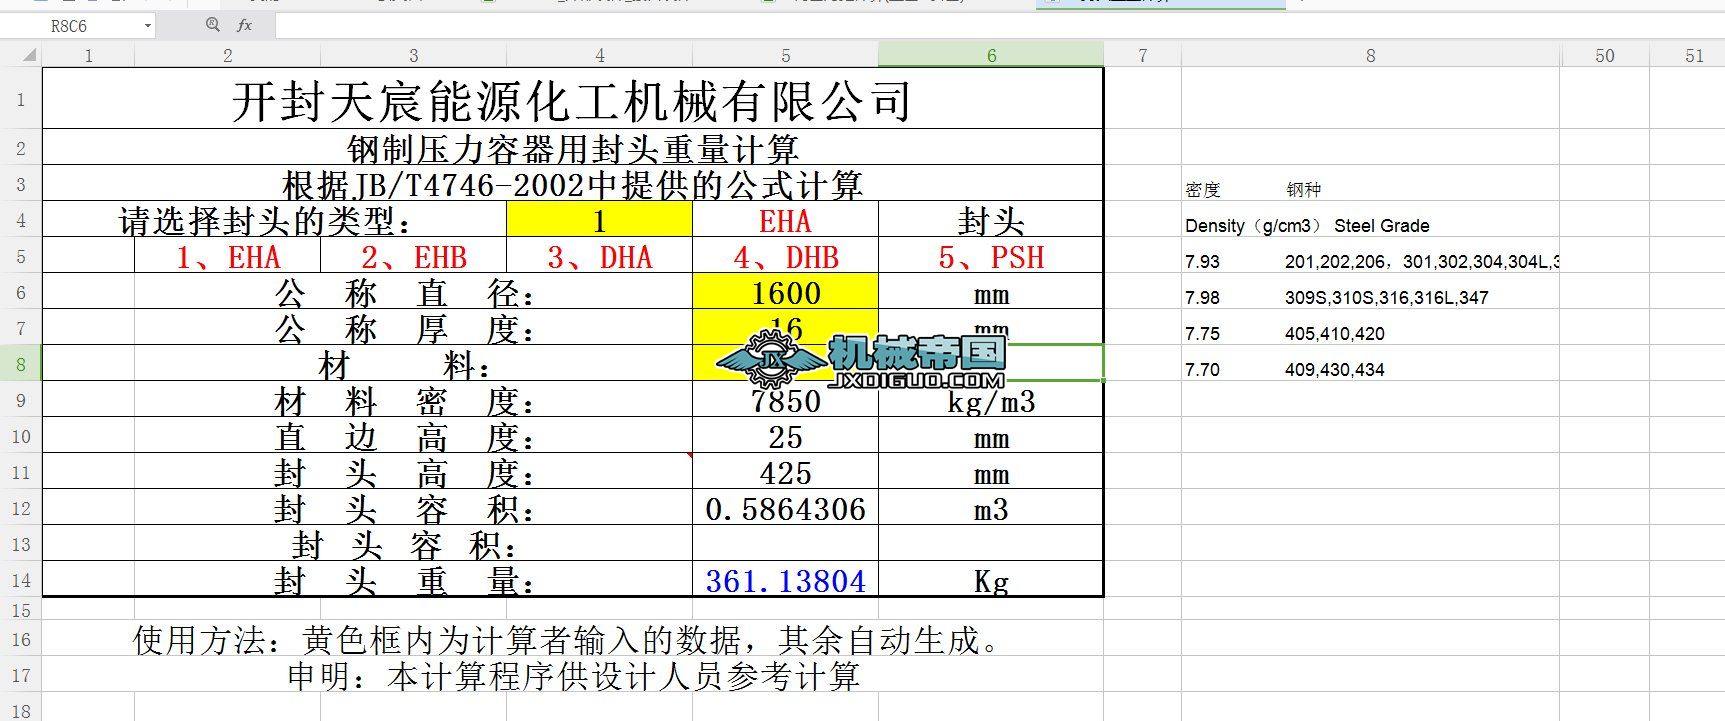
Task: Click steel grades 405,410,420
Action: [1334, 333]
